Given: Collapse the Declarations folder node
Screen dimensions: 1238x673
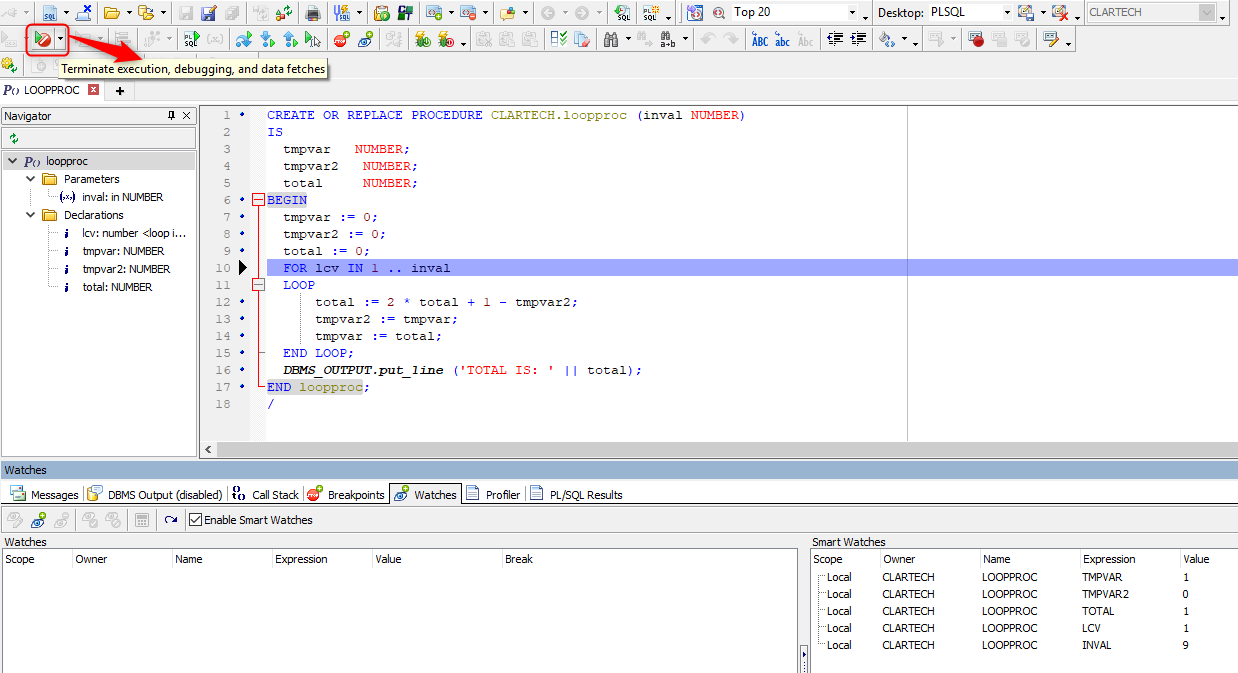Looking at the screenshot, I should 30,215.
